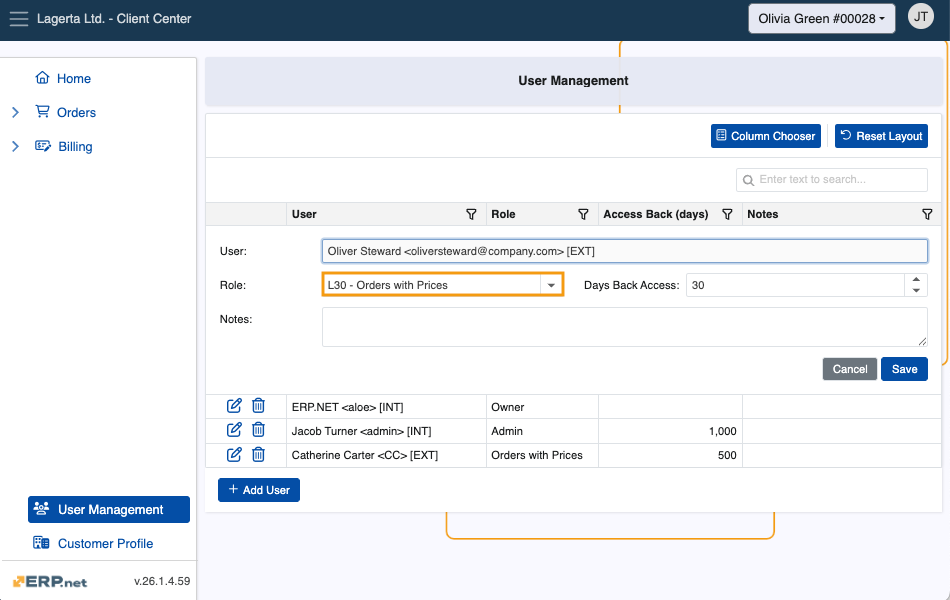Screen dimensions: 950x600
Task: Open the hamburger navigation menu
Action: (19, 19)
